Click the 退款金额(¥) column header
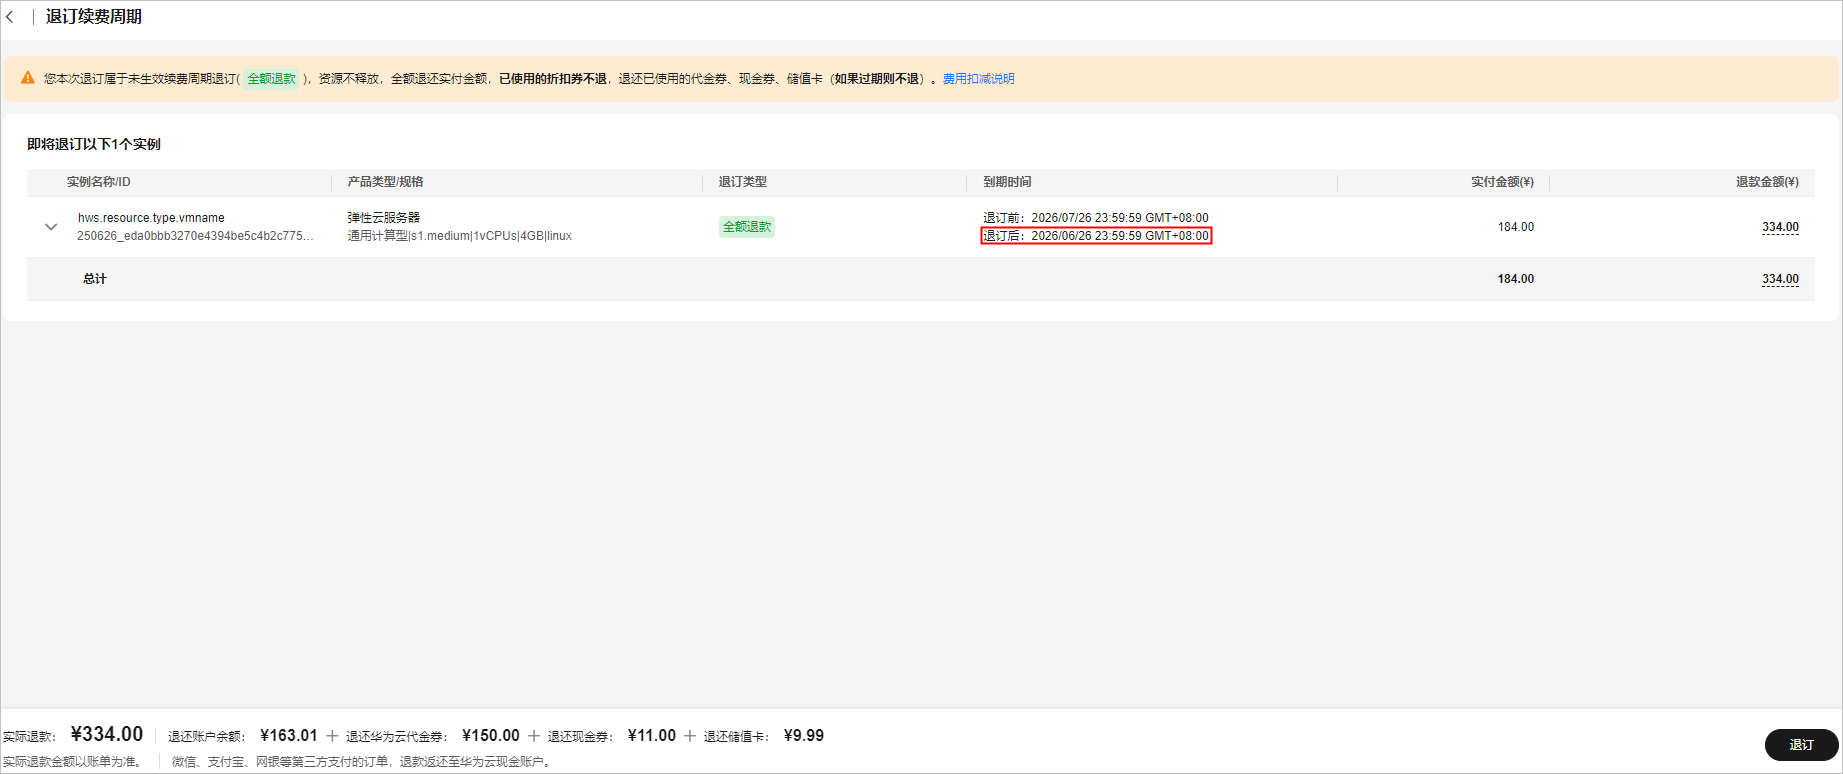The height and width of the screenshot is (774, 1843). (1767, 182)
